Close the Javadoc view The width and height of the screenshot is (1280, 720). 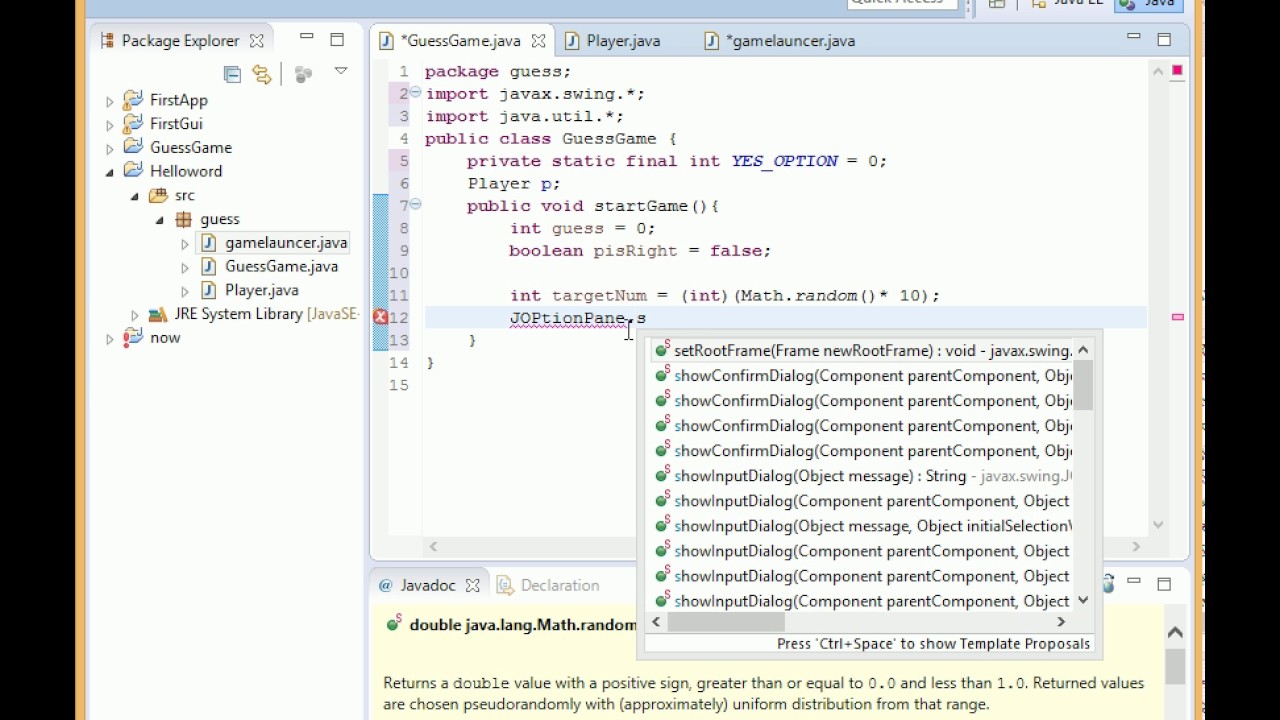point(473,585)
